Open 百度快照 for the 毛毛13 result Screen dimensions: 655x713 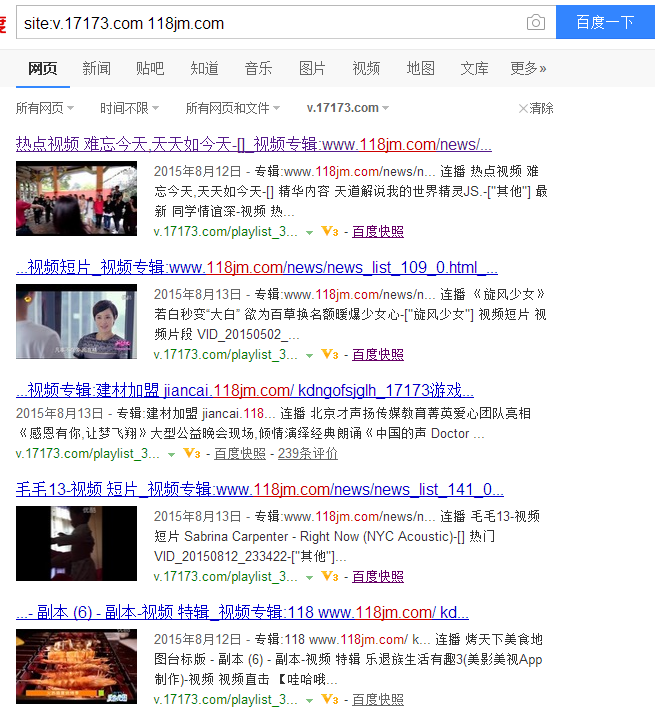point(378,577)
